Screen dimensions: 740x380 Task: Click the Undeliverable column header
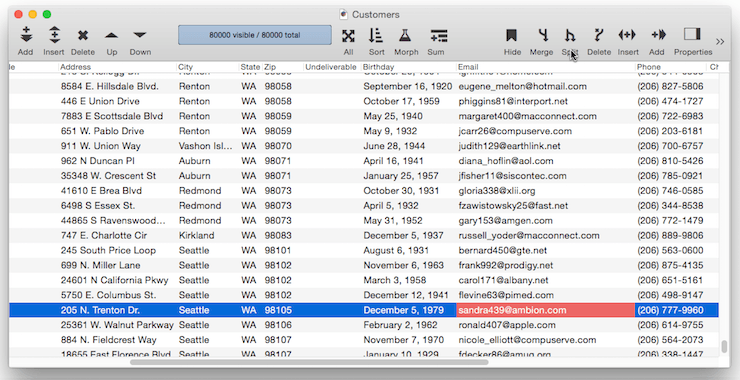point(331,67)
